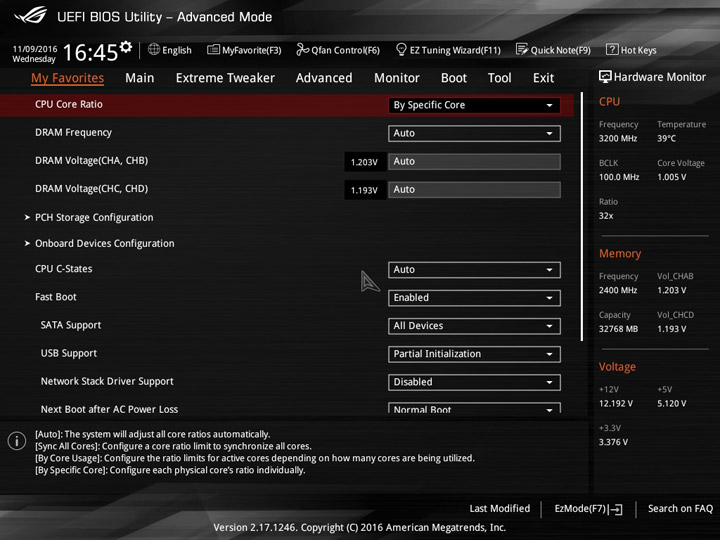Open the My Favorites tab
Screen dimensions: 720x540
[x=68, y=78]
